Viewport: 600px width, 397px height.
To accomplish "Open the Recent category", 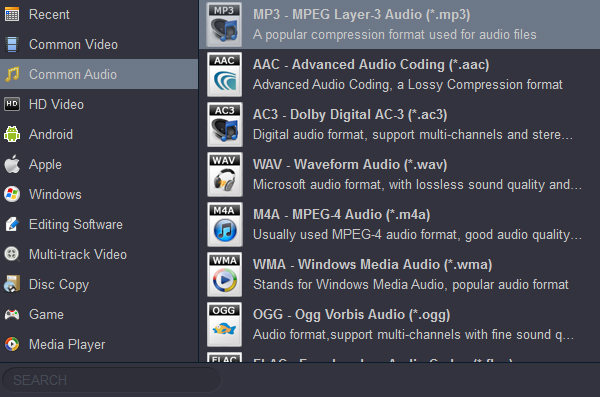I will (x=49, y=15).
